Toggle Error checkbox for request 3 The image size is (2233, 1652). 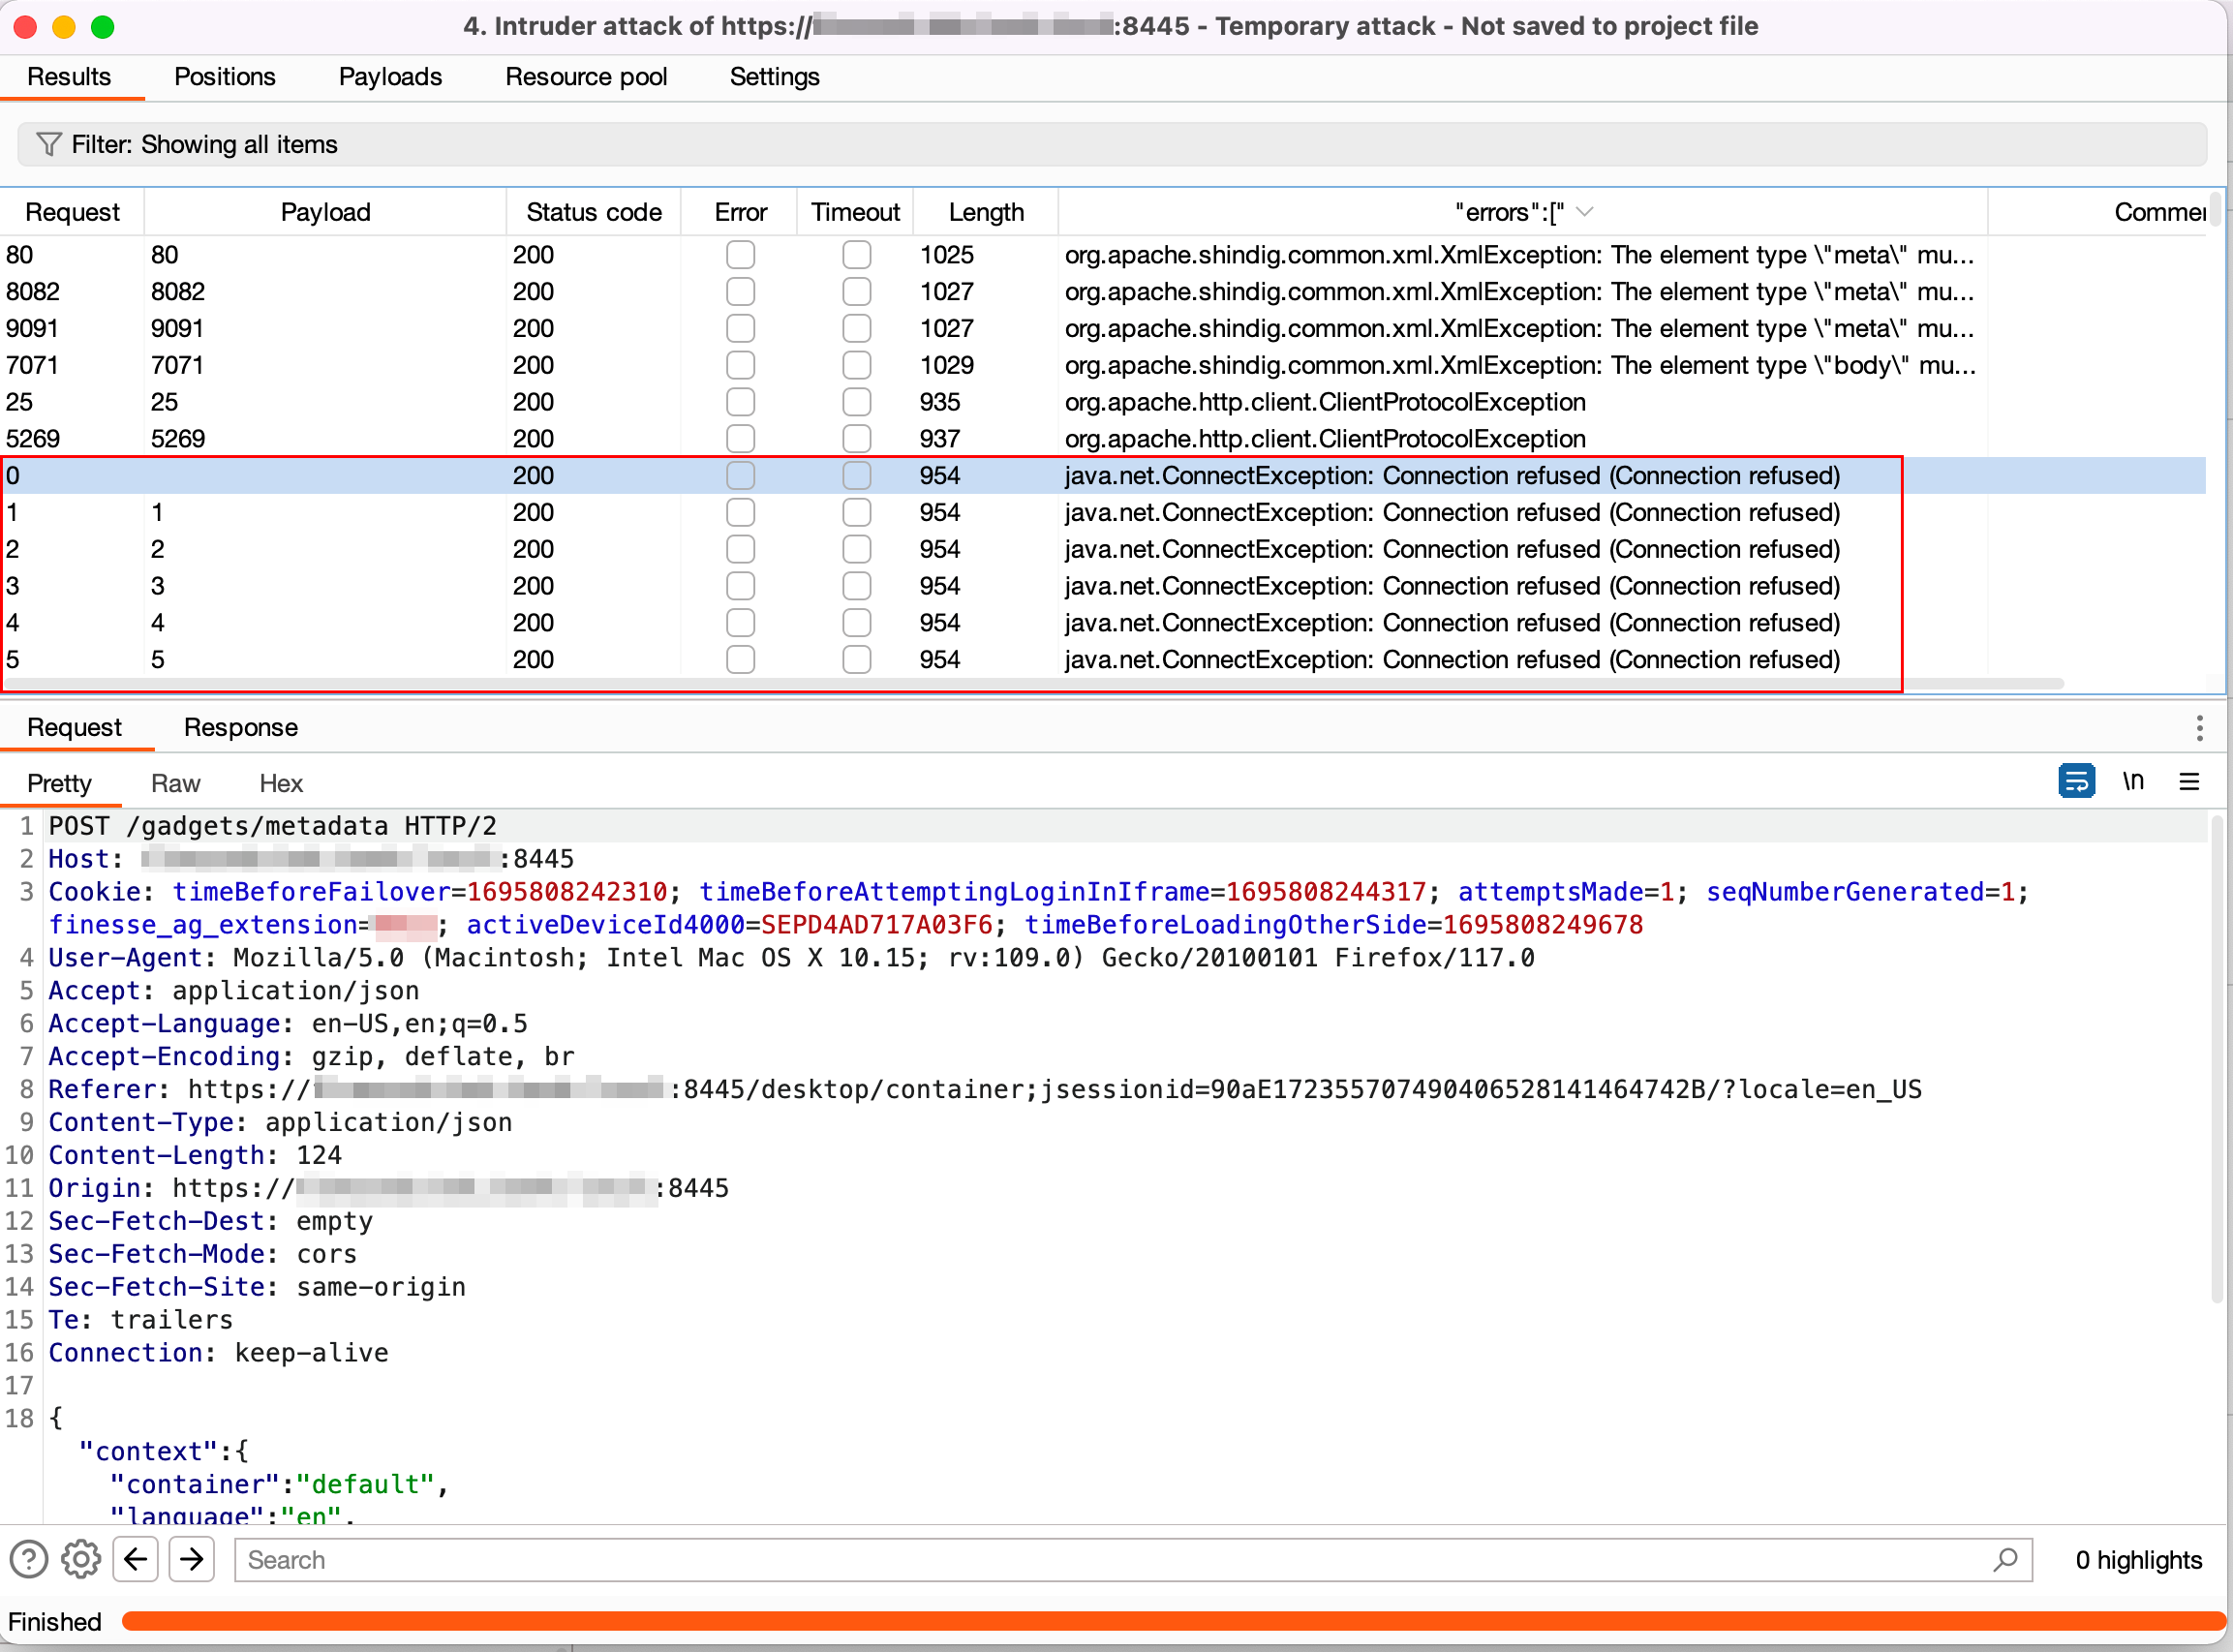pyautogui.click(x=741, y=586)
